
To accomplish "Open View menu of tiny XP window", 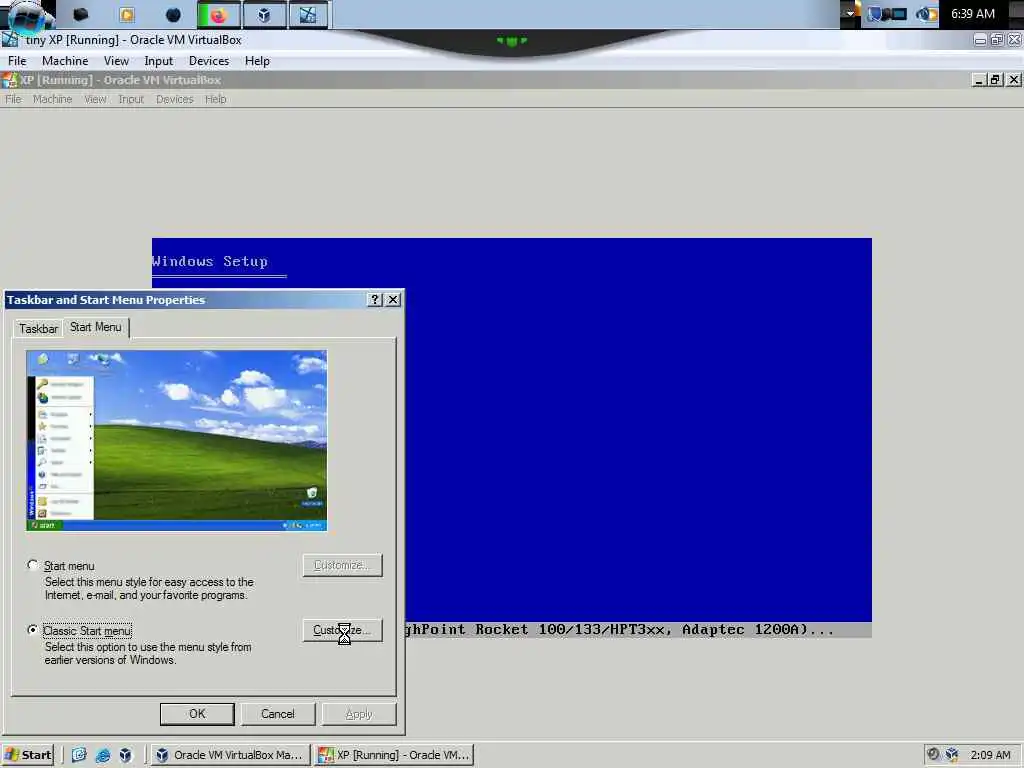I will [116, 61].
